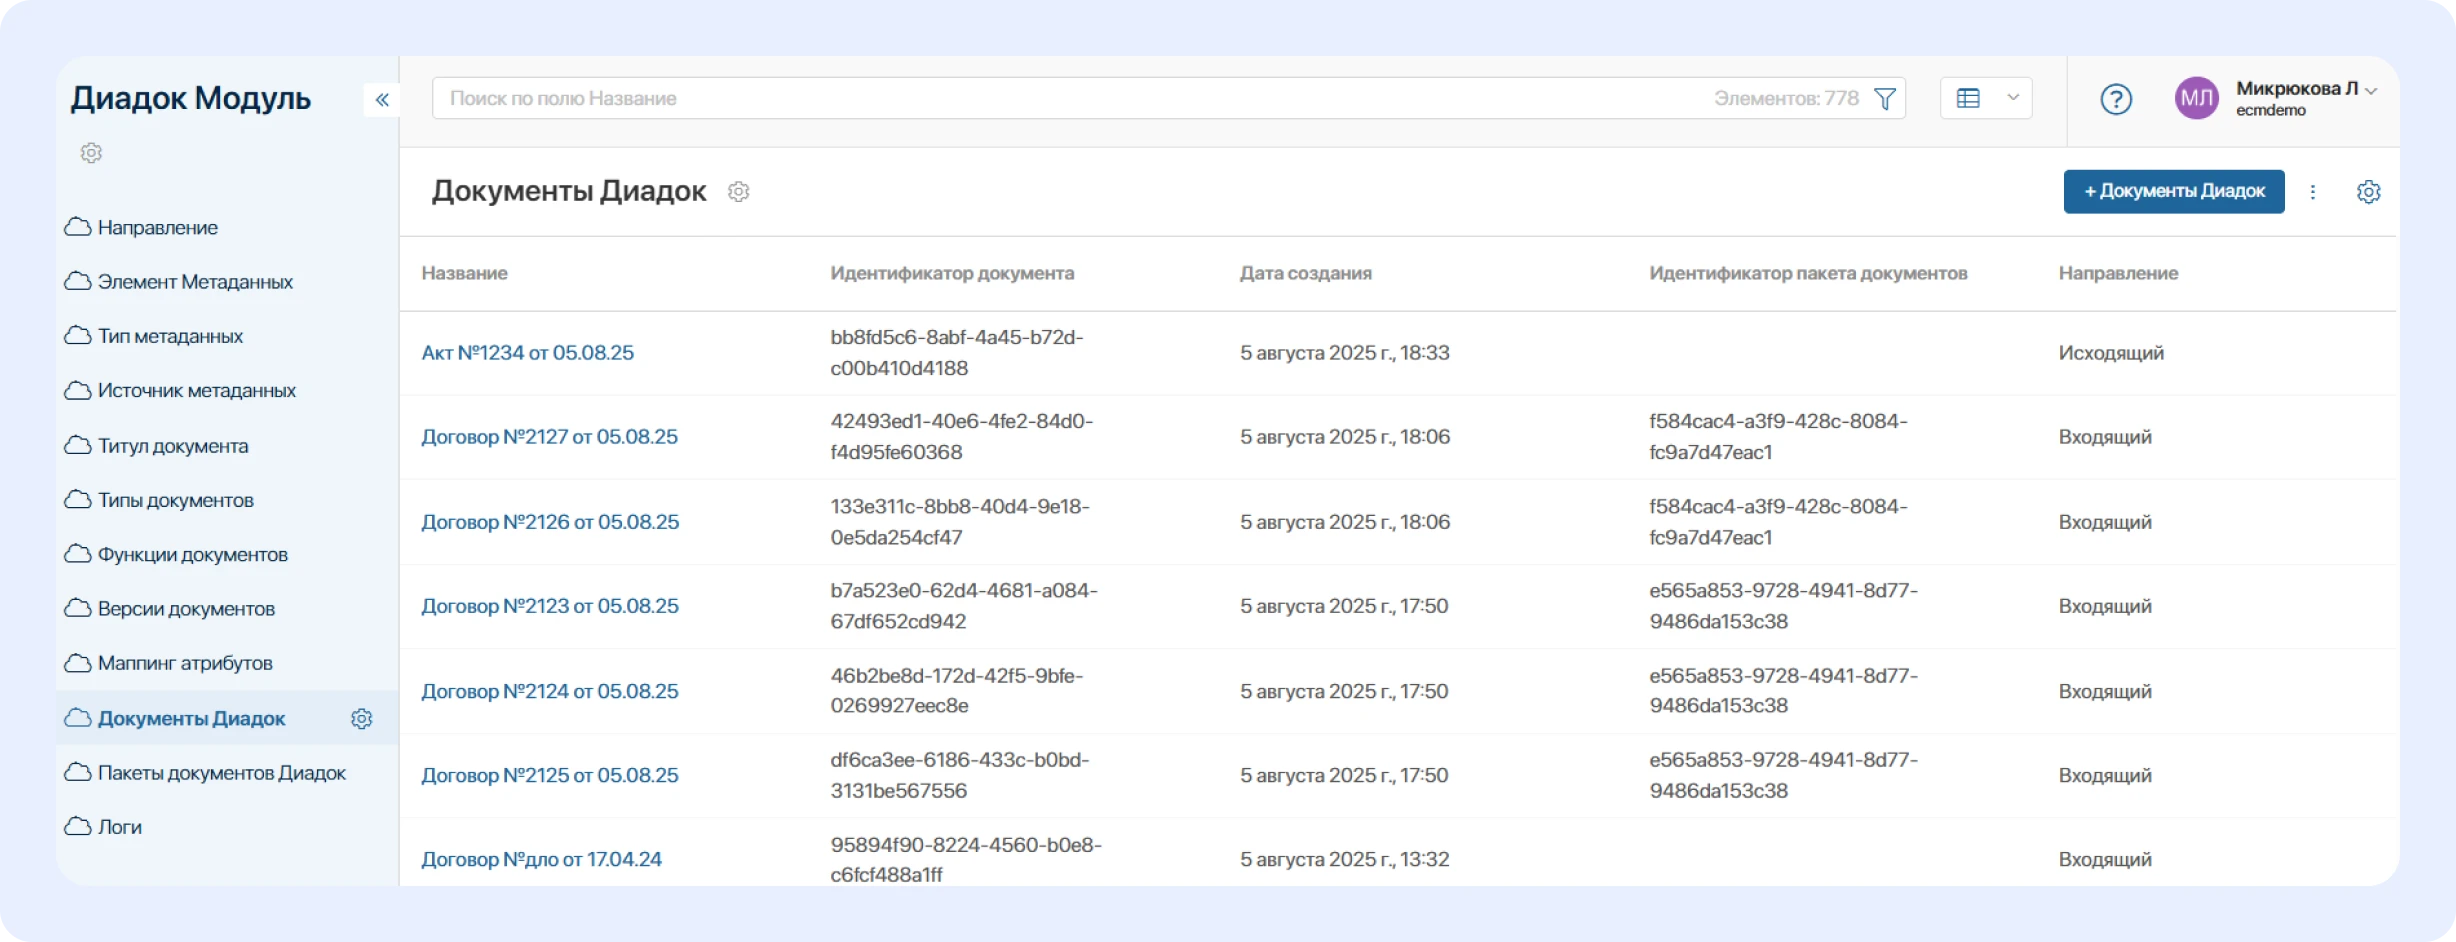
Task: Expand the Микрюкова Л user menu
Action: (x=2306, y=90)
